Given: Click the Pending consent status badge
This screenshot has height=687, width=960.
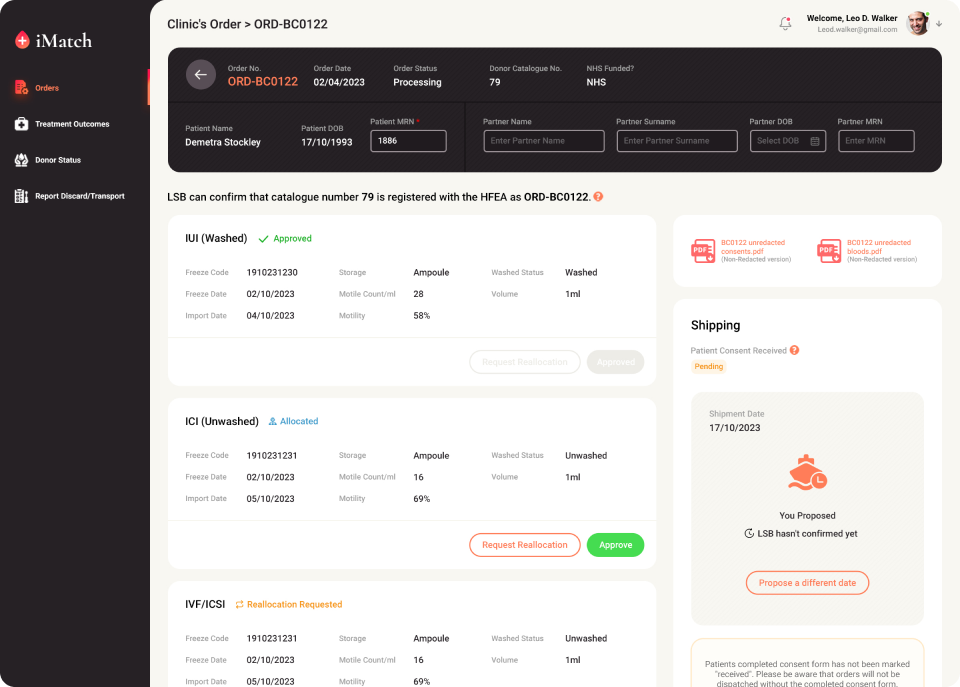Looking at the screenshot, I should (x=708, y=366).
